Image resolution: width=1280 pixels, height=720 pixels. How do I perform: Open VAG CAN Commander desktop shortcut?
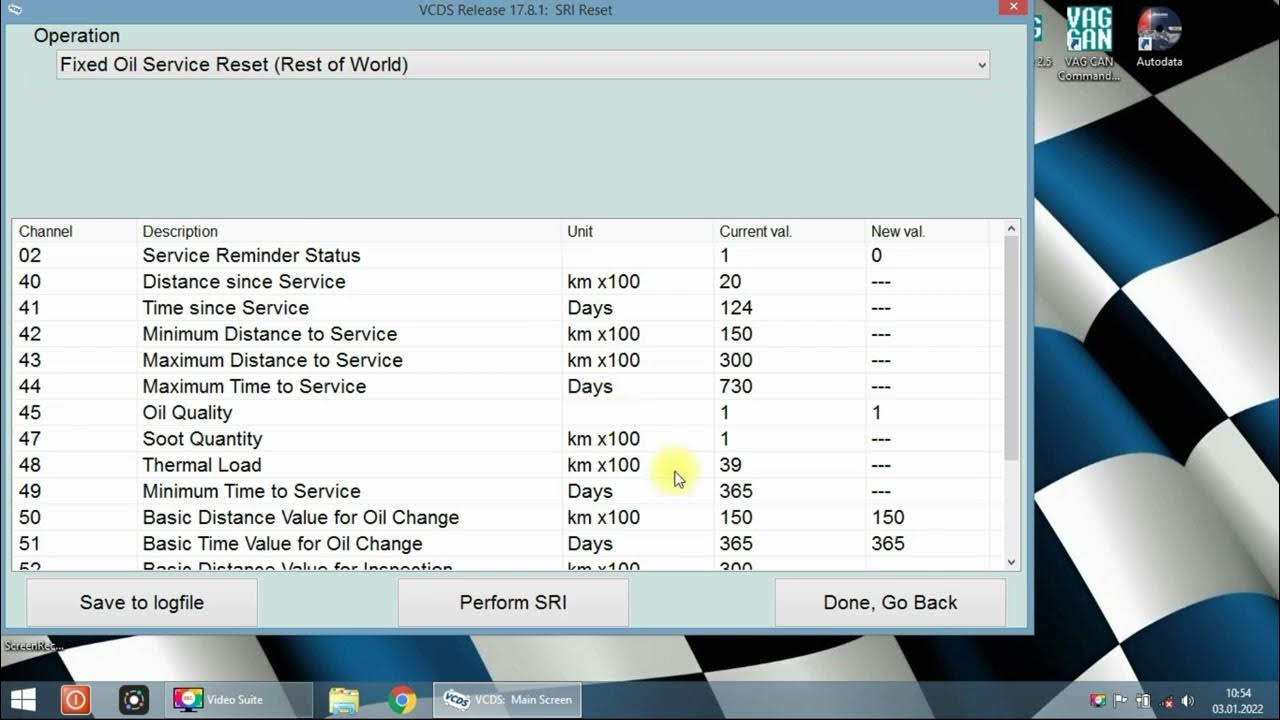point(1089,43)
